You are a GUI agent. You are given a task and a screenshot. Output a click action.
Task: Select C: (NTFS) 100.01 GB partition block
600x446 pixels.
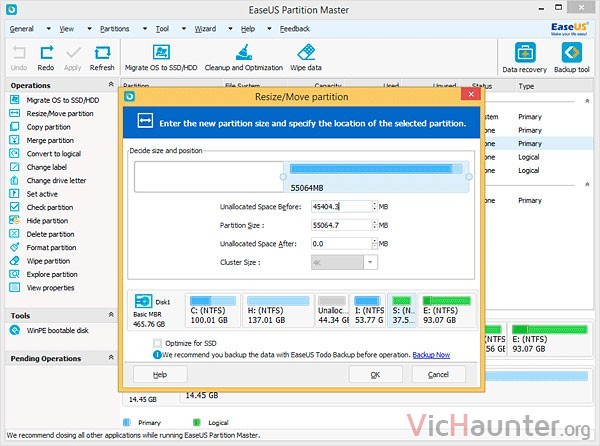tap(213, 310)
